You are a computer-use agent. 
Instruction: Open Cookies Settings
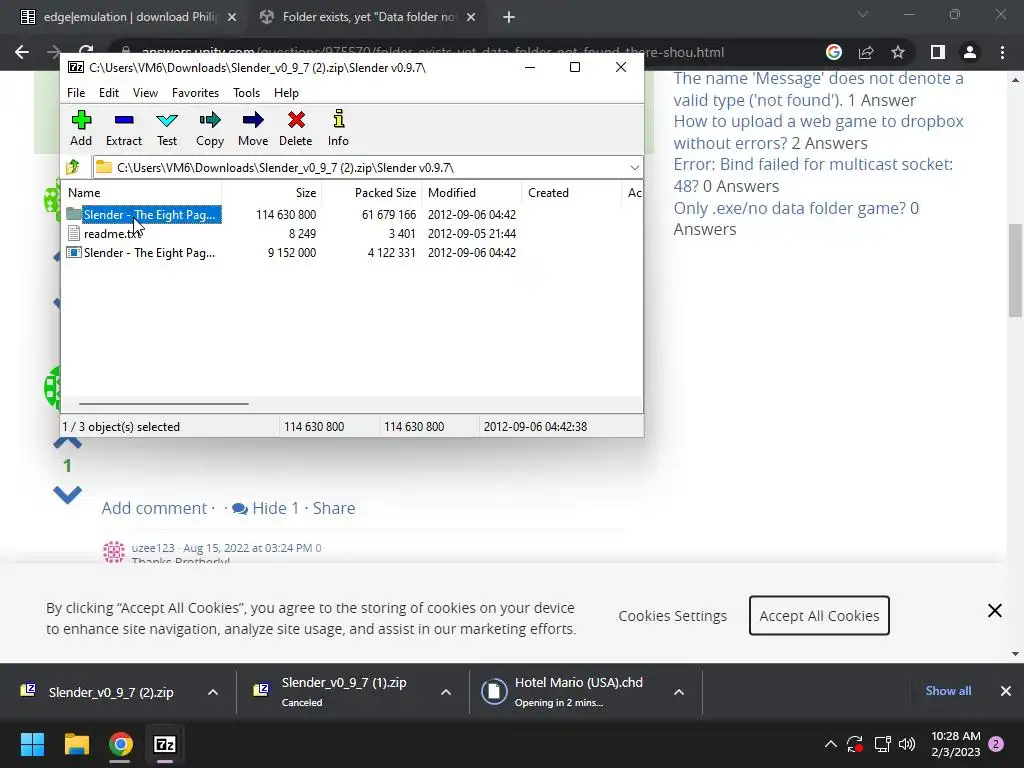(673, 616)
